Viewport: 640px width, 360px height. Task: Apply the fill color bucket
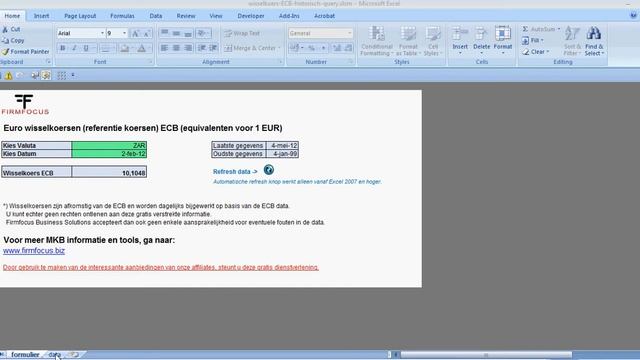pyautogui.click(x=125, y=48)
